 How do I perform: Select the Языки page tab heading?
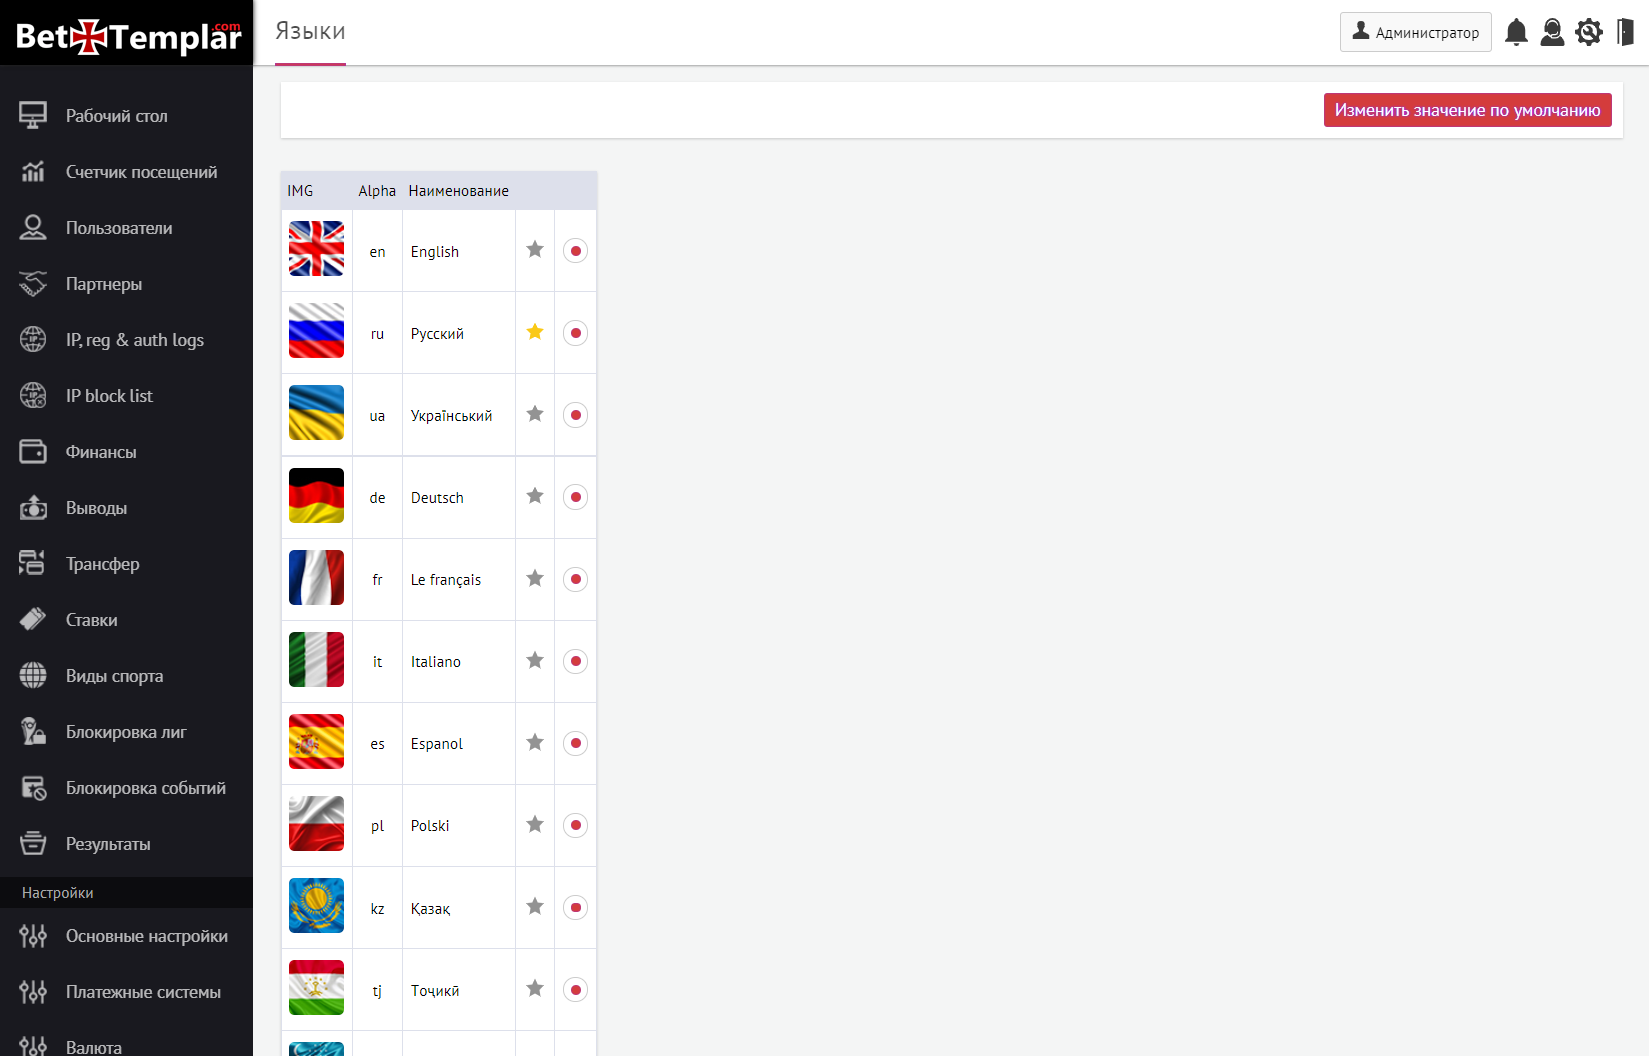[310, 32]
